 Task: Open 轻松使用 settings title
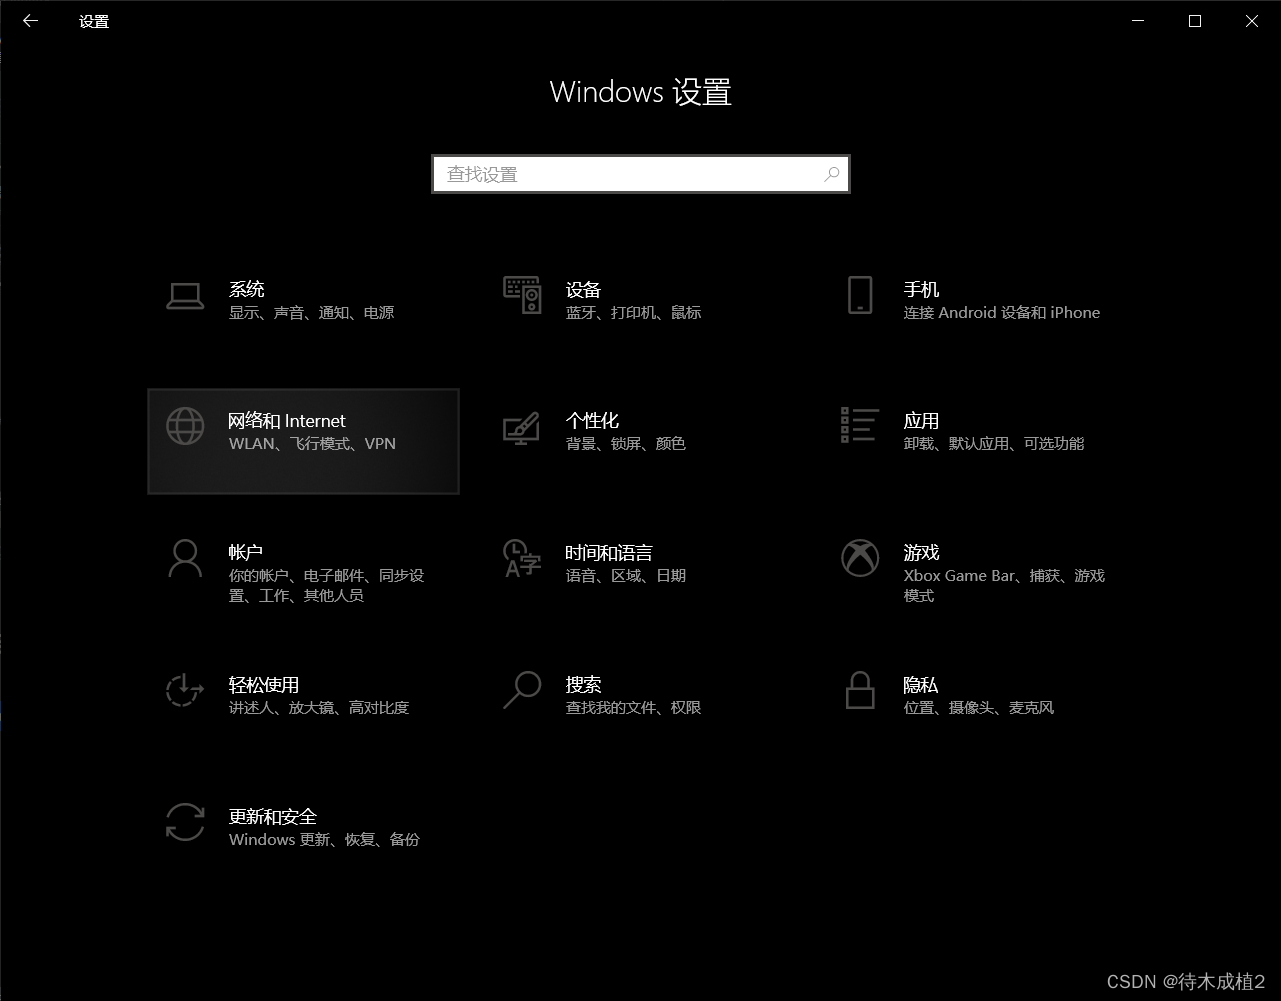tap(264, 684)
